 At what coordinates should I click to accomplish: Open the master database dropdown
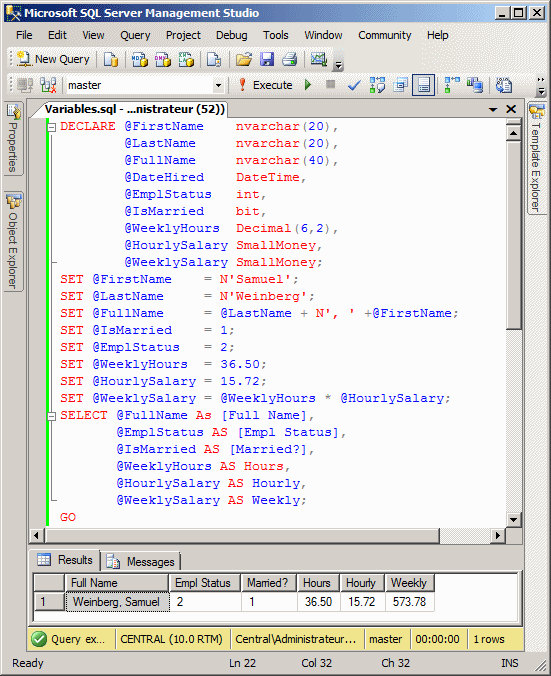[x=218, y=85]
